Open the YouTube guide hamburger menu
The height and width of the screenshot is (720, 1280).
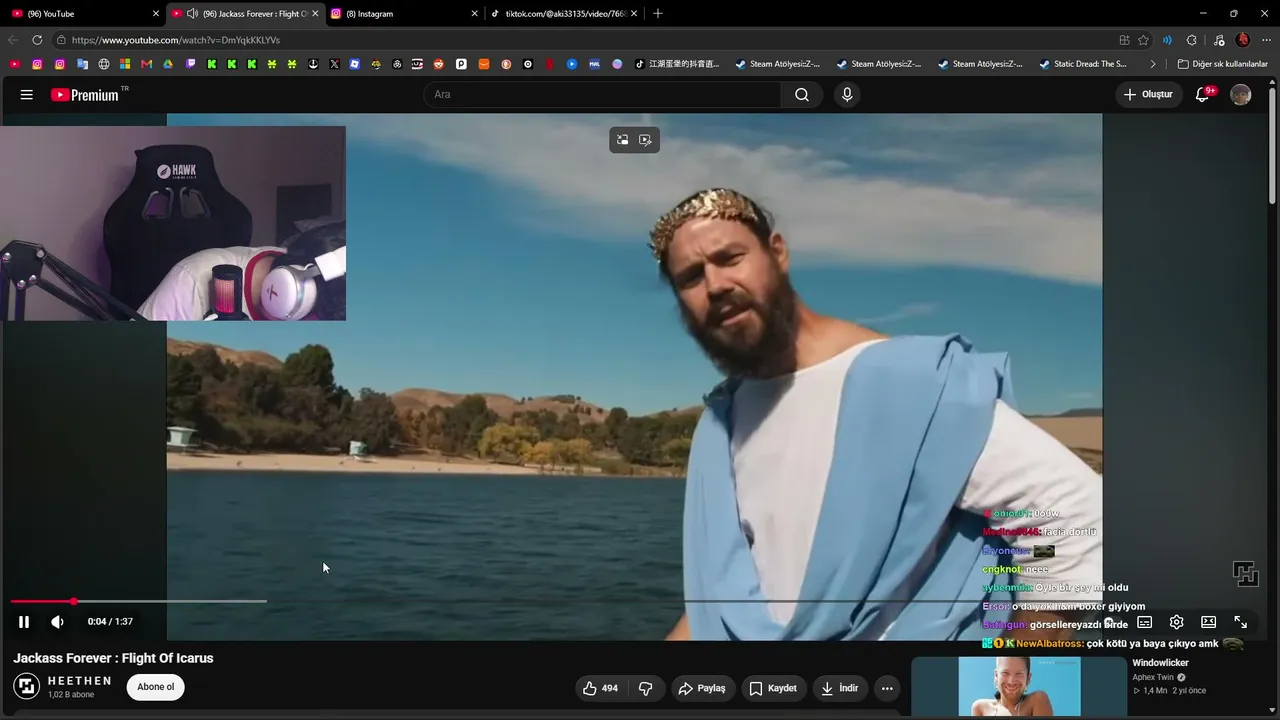click(27, 95)
